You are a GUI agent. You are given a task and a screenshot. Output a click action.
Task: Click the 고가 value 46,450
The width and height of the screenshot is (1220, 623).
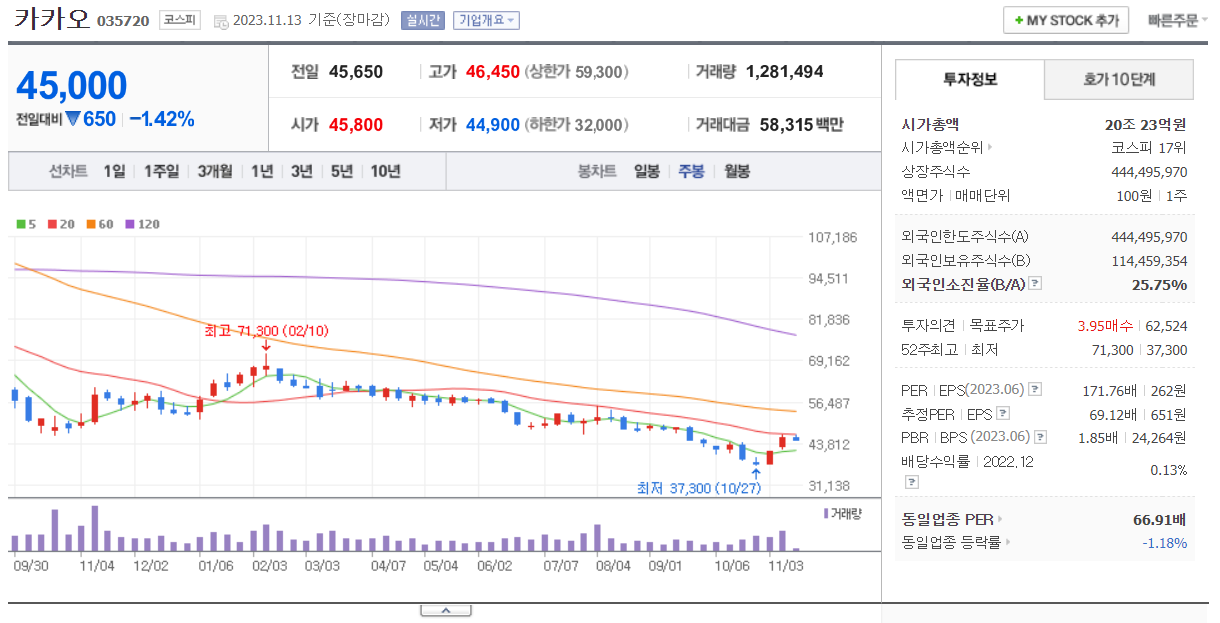point(493,72)
